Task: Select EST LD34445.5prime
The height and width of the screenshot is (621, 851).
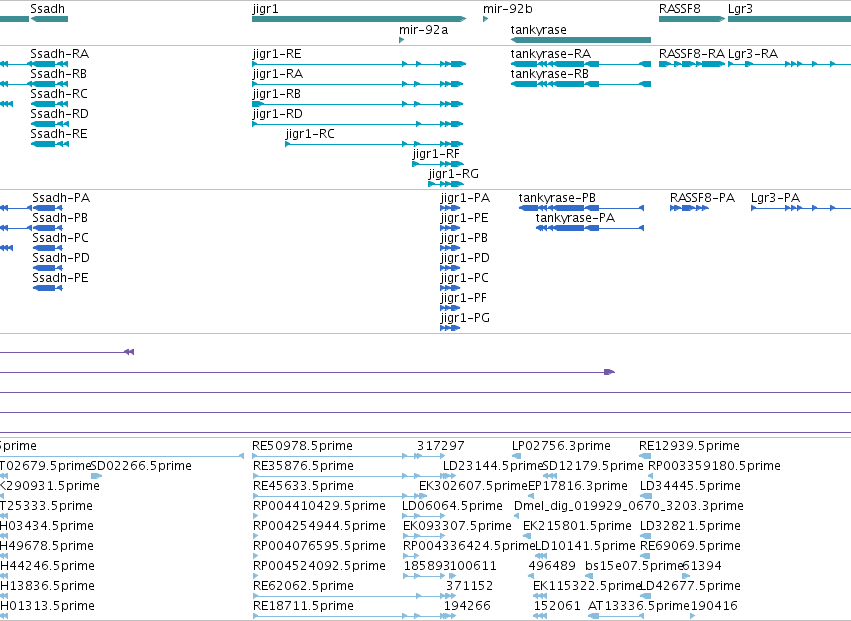Action: pos(690,486)
